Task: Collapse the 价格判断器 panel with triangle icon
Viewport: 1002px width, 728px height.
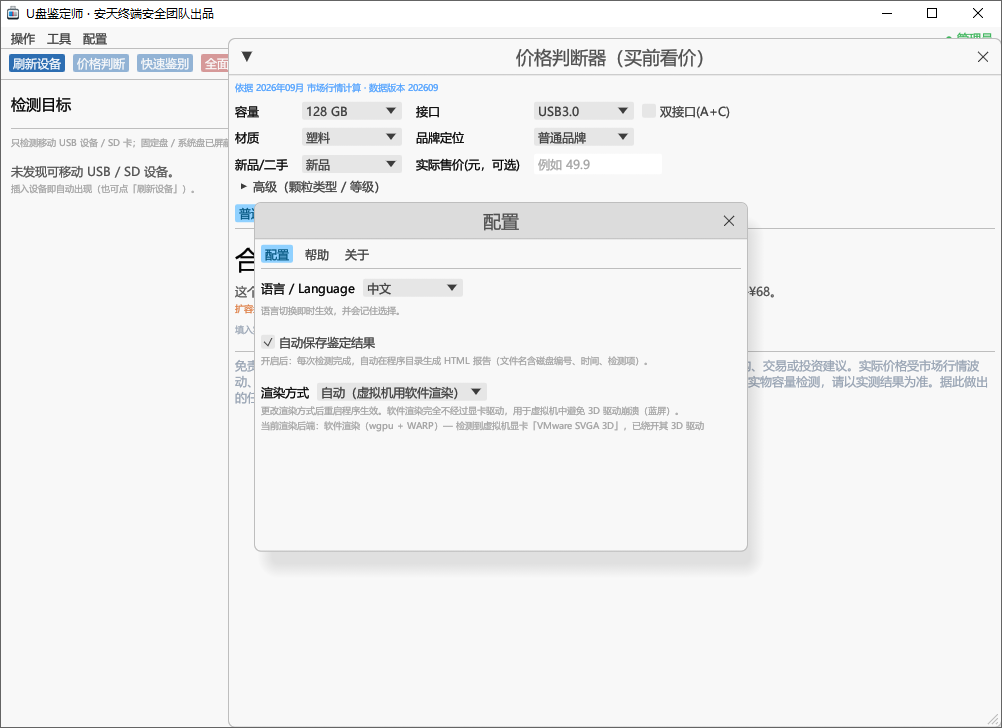Action: [x=247, y=57]
